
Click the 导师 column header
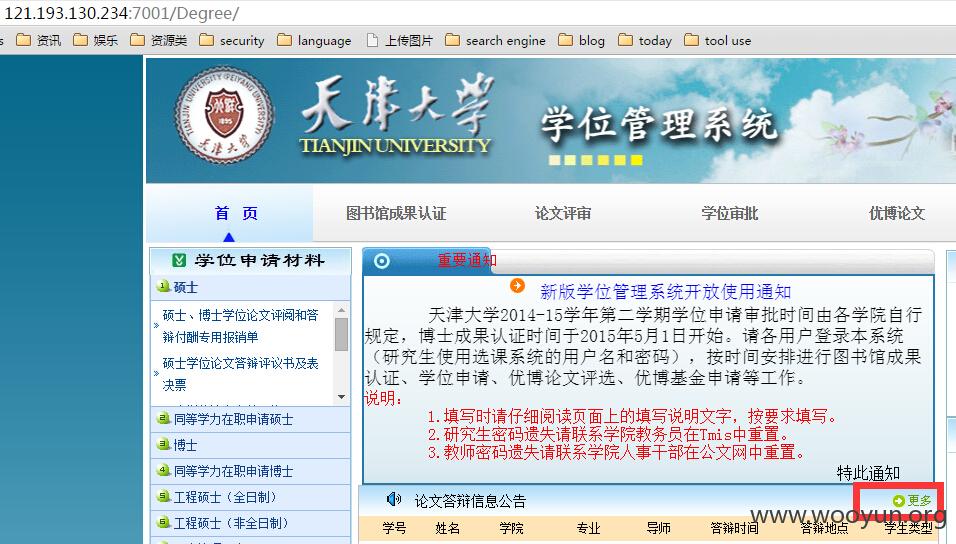point(658,528)
